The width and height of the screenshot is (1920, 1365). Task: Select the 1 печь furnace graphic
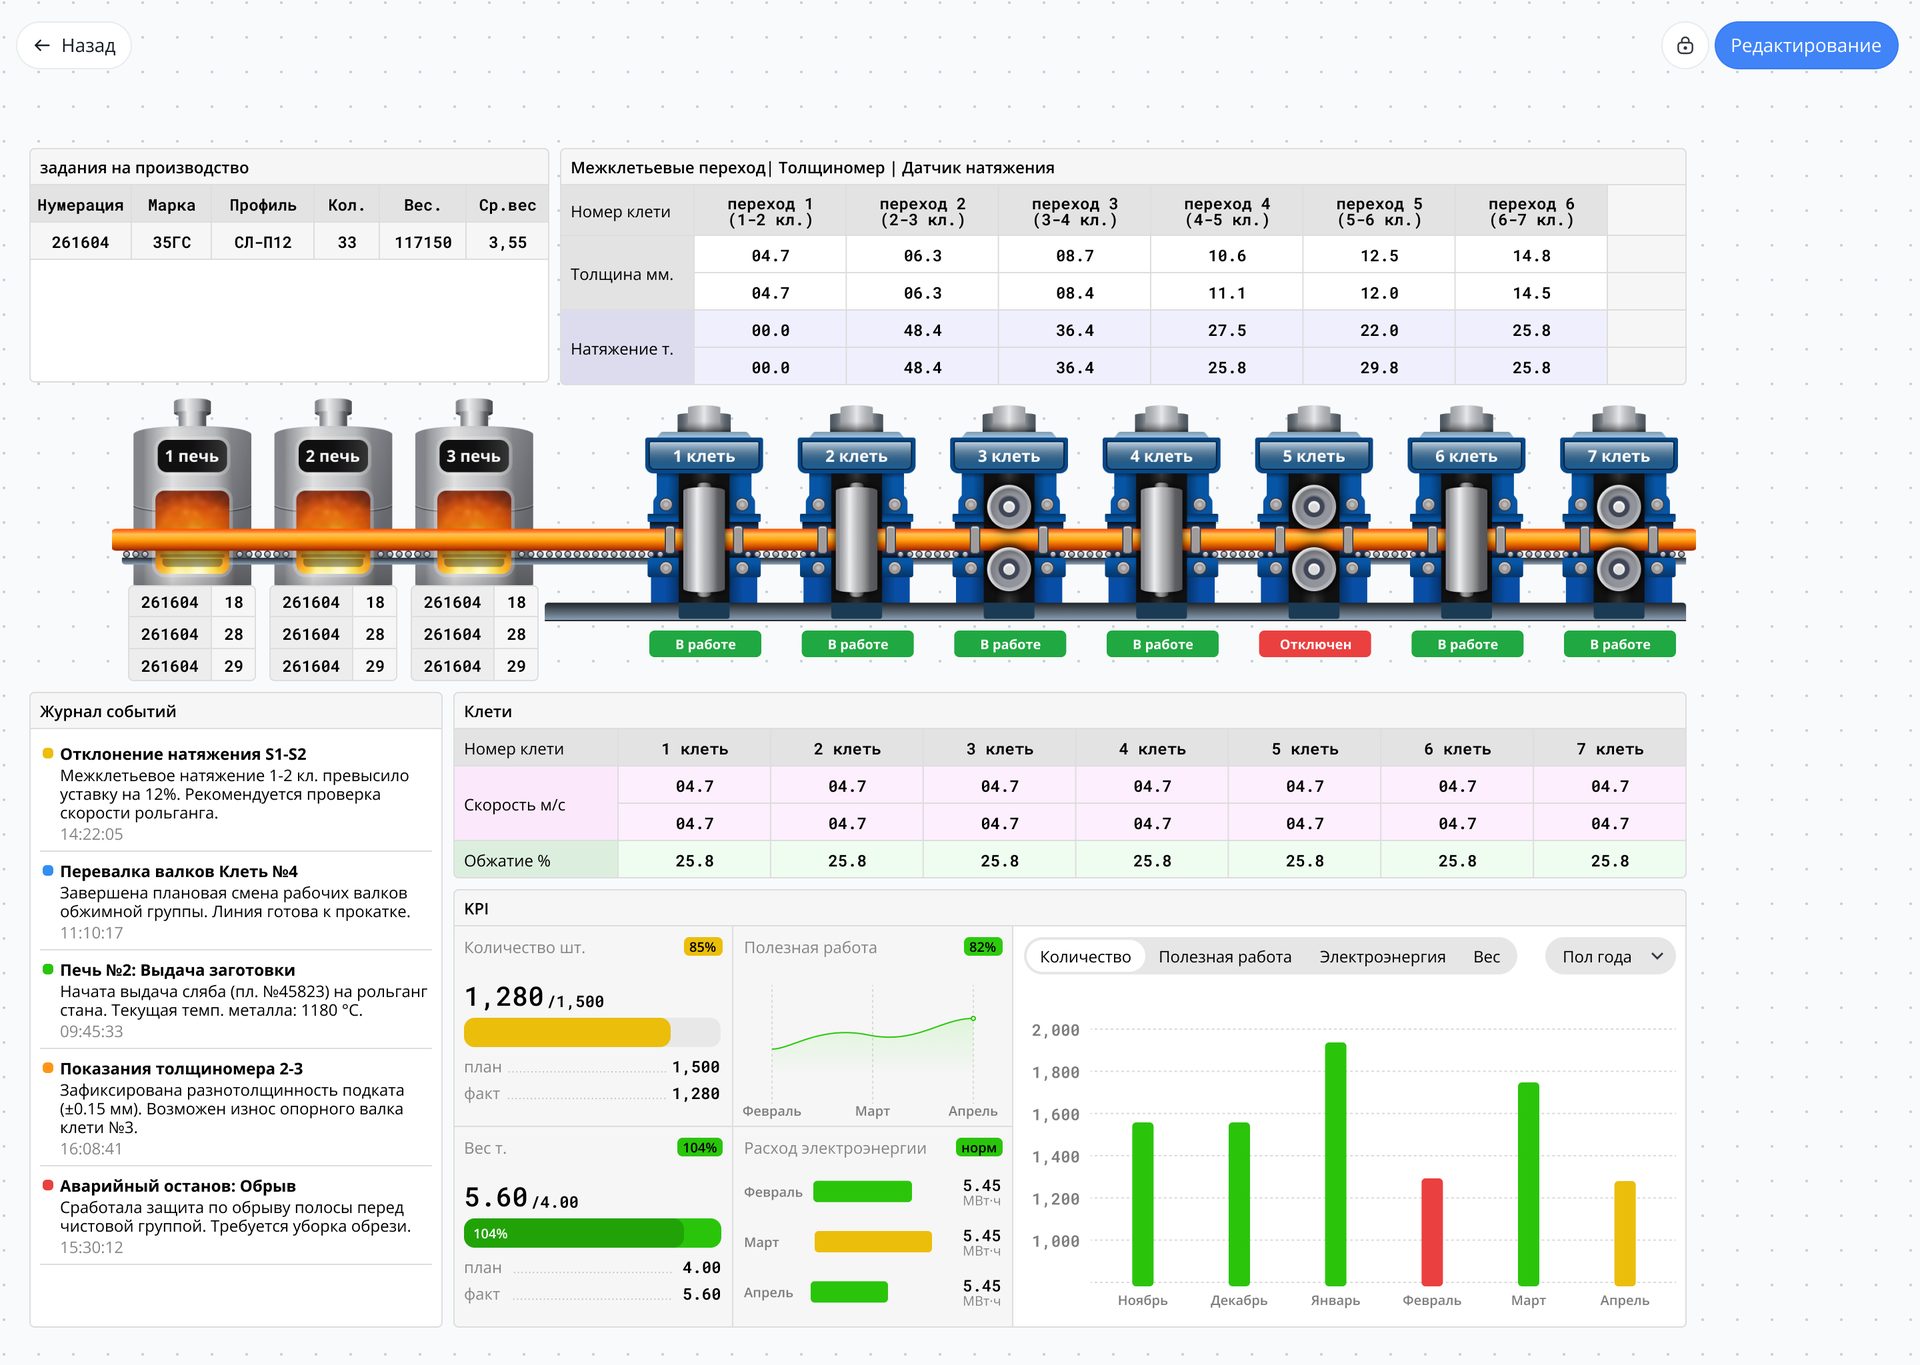click(x=192, y=491)
